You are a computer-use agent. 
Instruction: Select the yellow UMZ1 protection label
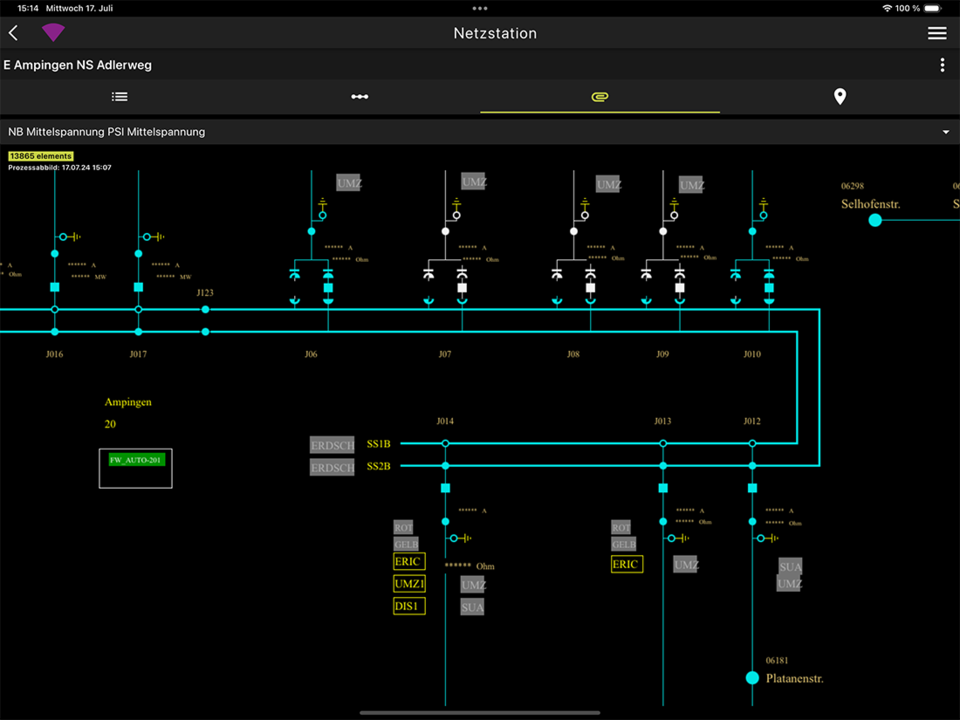click(x=409, y=584)
